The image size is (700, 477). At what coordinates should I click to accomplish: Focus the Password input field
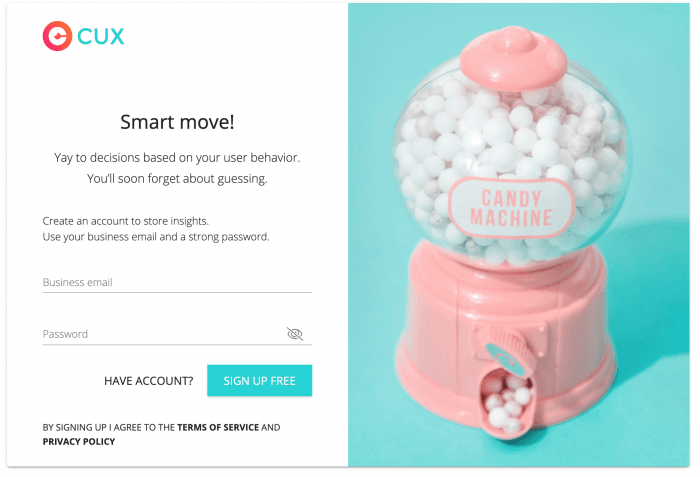point(163,334)
